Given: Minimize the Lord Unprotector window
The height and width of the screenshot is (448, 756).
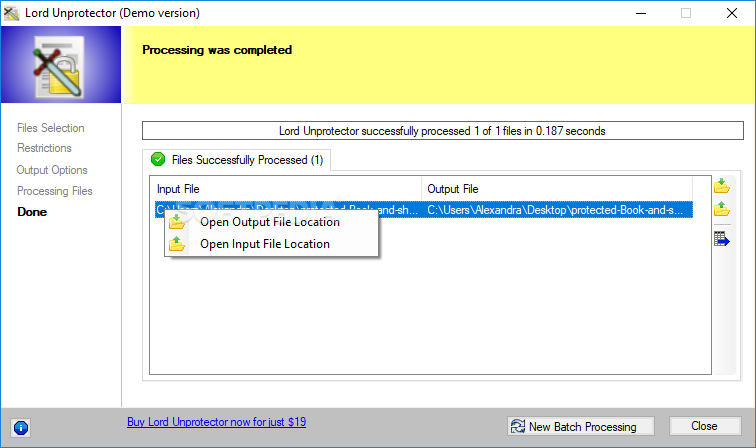Looking at the screenshot, I should pyautogui.click(x=641, y=13).
